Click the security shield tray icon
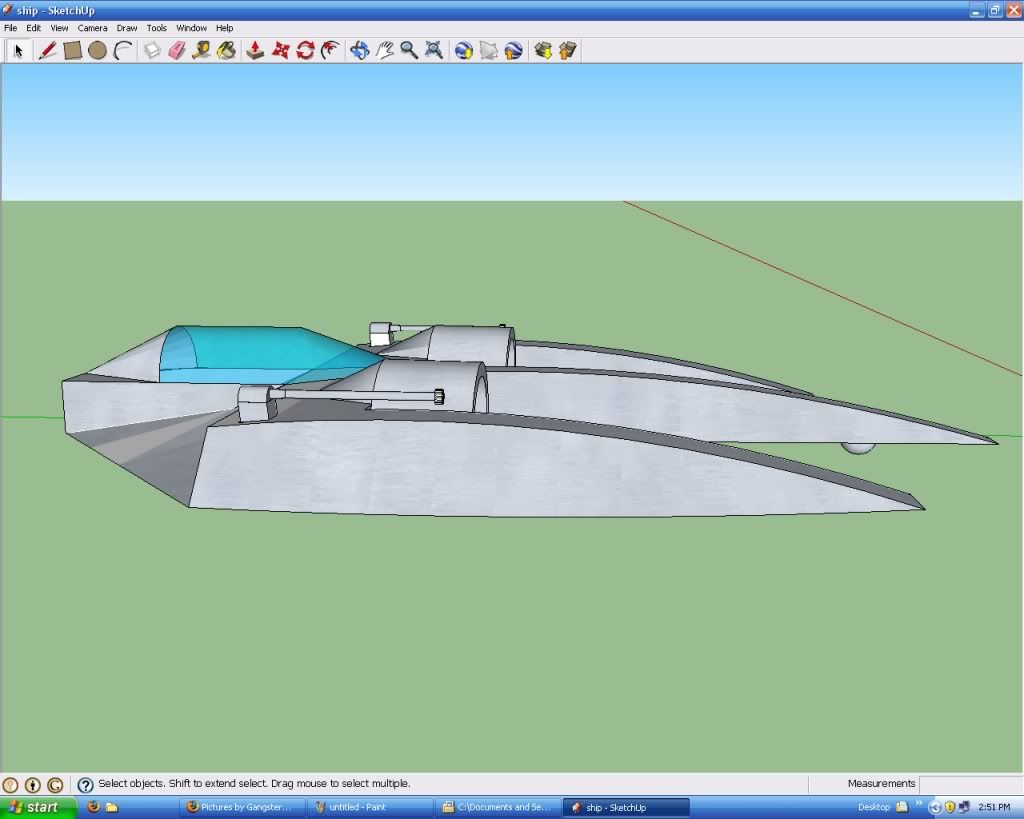Image resolution: width=1024 pixels, height=819 pixels. (x=950, y=807)
